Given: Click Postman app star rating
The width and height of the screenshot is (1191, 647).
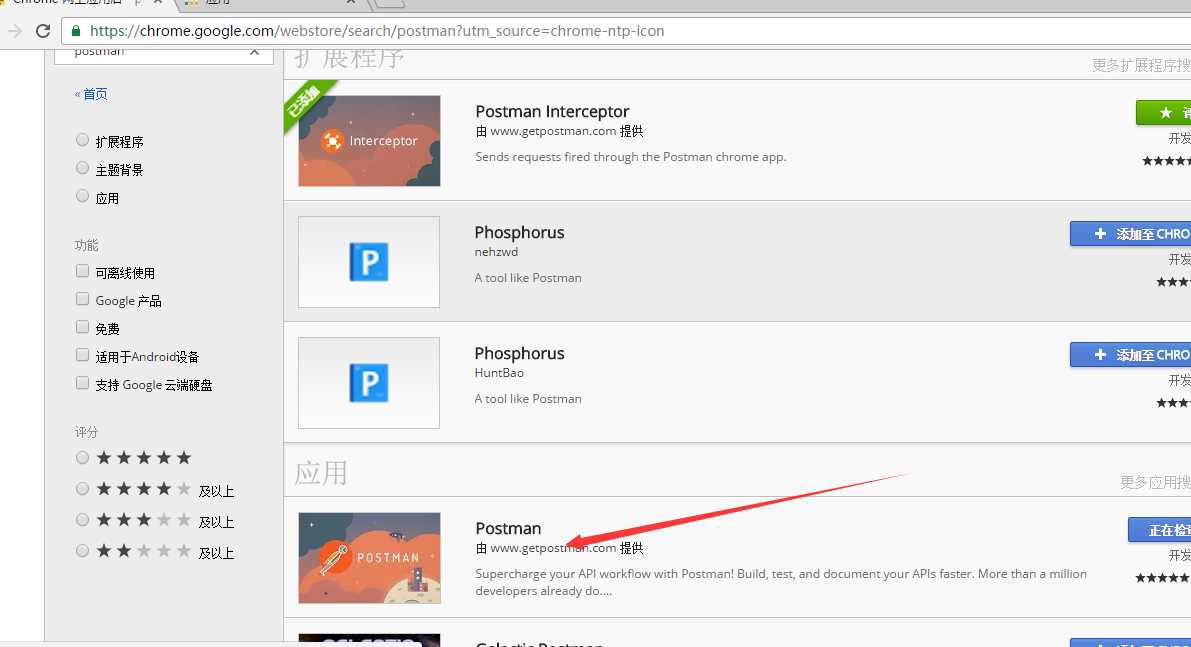Looking at the screenshot, I should click(1163, 578).
